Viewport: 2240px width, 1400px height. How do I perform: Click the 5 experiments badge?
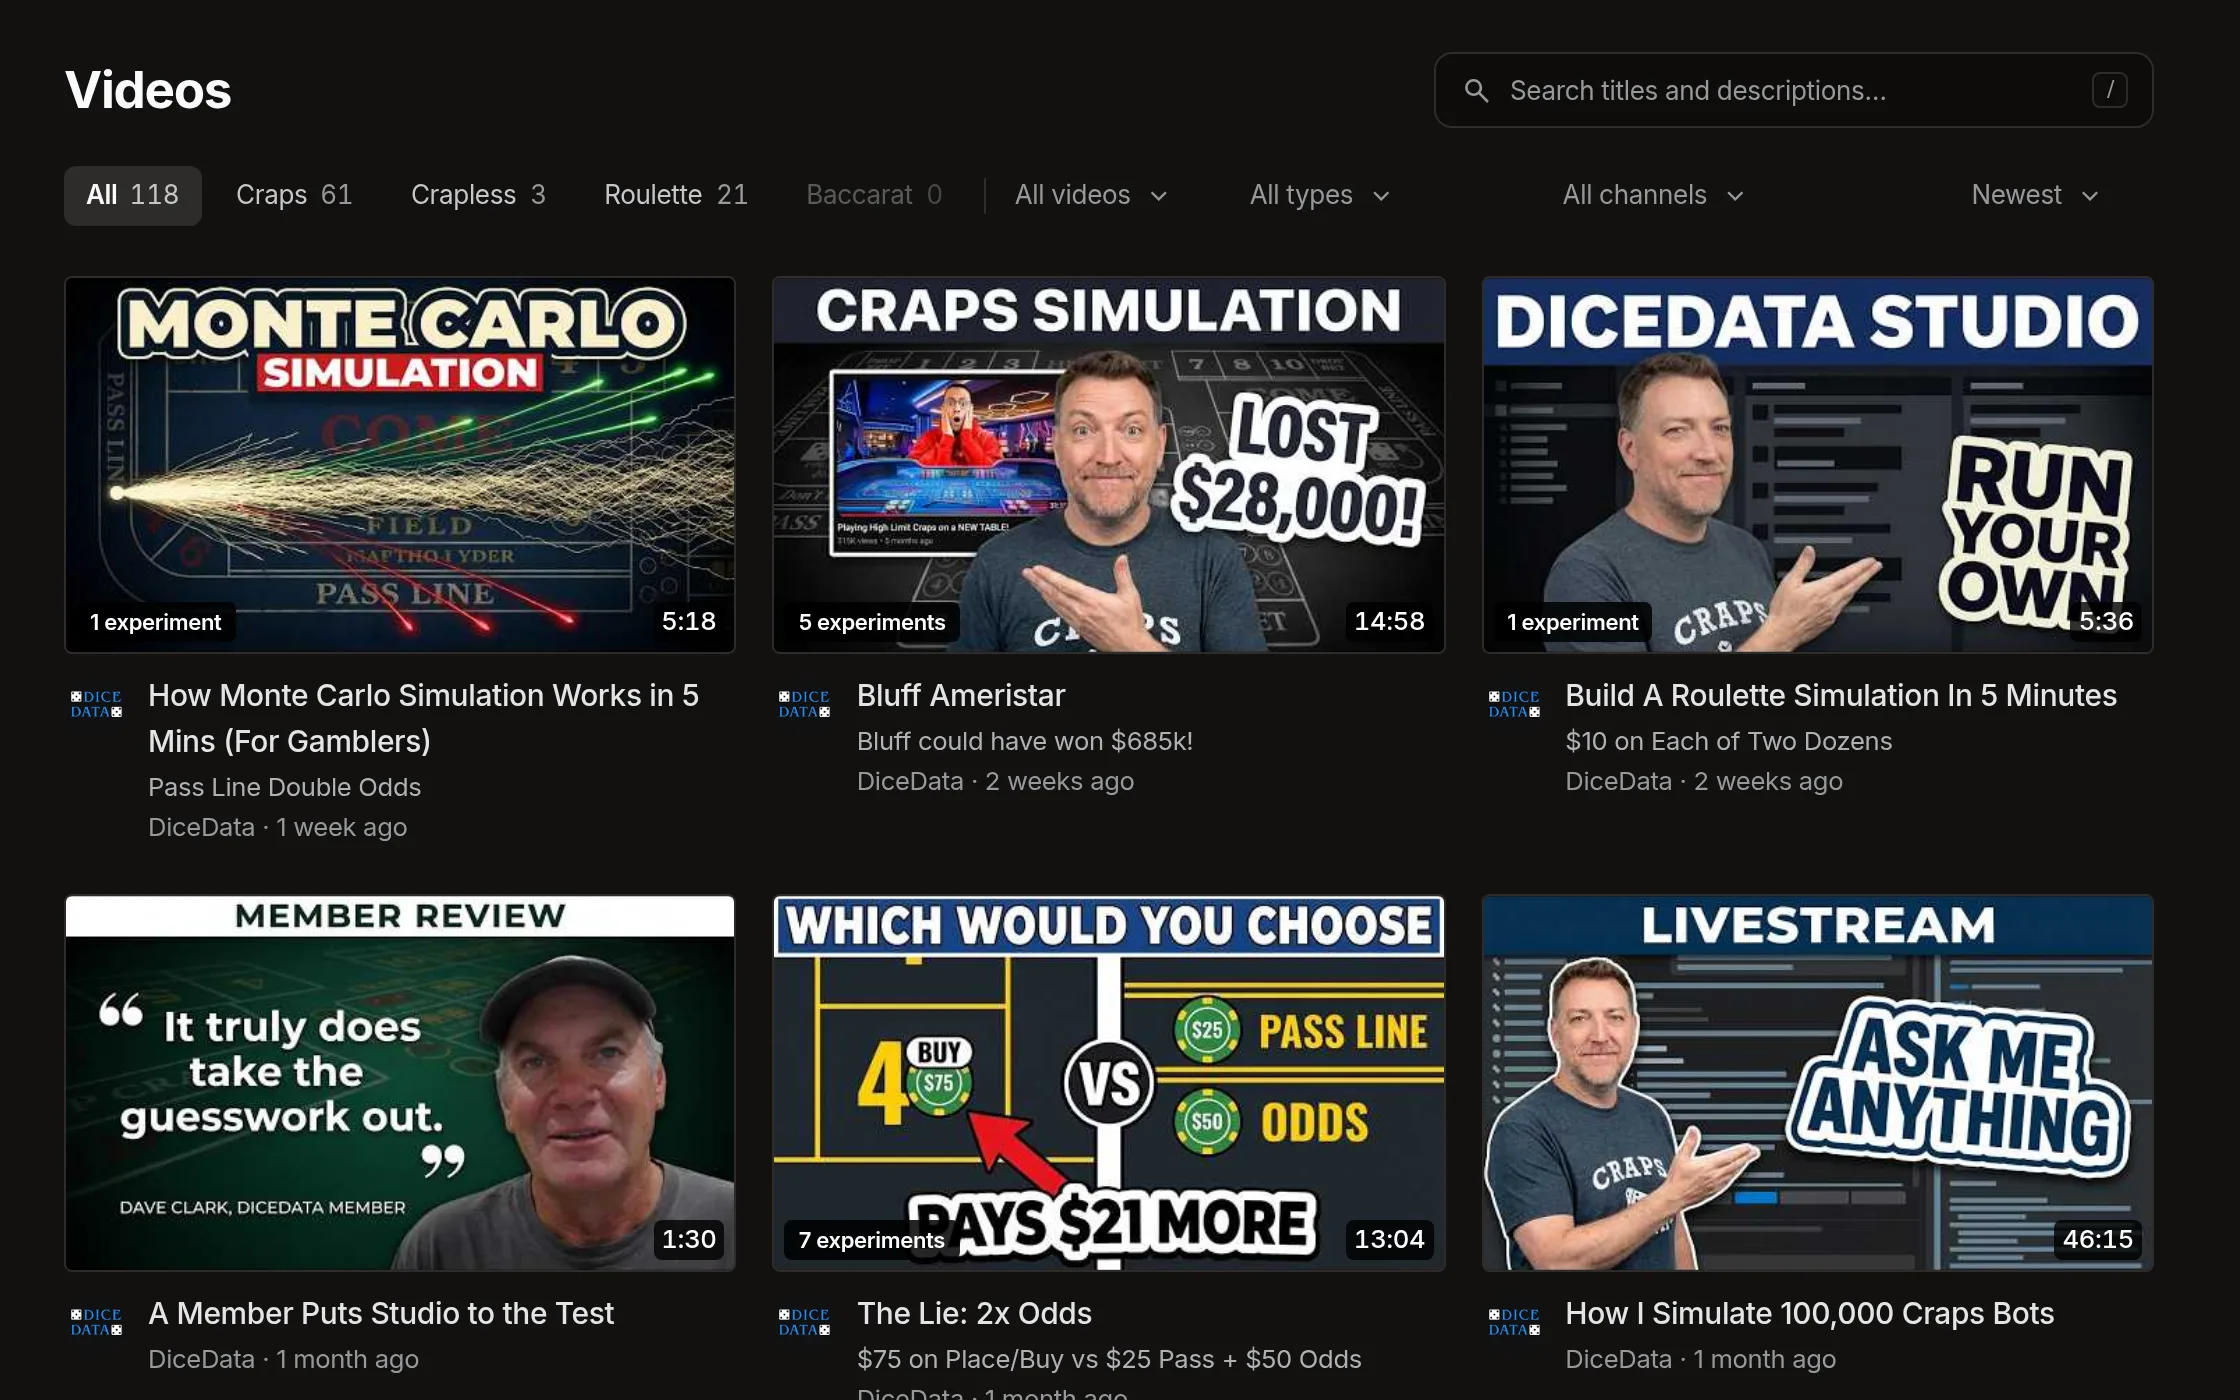pyautogui.click(x=871, y=622)
